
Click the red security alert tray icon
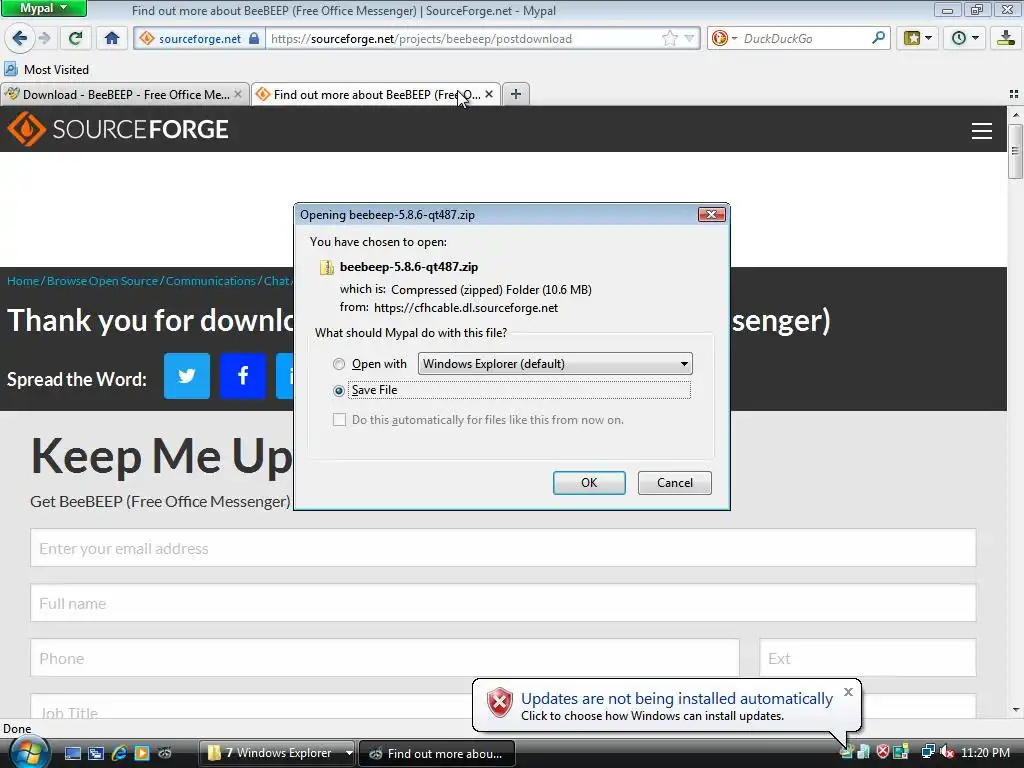(882, 752)
